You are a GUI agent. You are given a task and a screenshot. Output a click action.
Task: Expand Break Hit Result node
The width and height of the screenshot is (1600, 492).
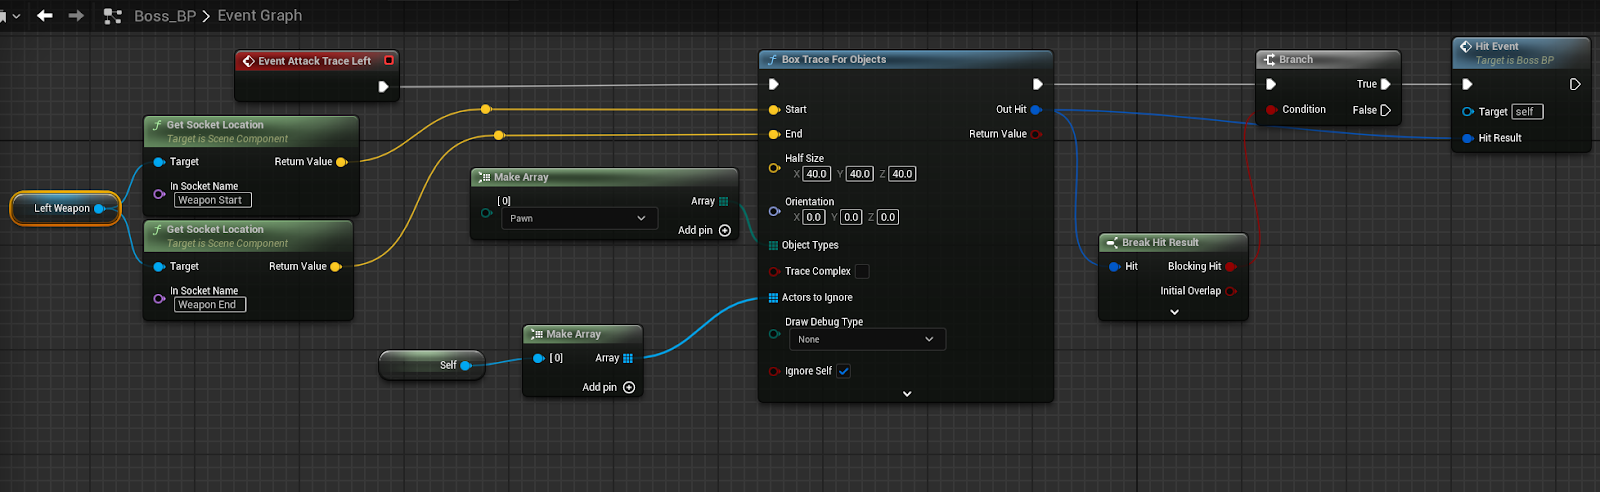pyautogui.click(x=1174, y=312)
